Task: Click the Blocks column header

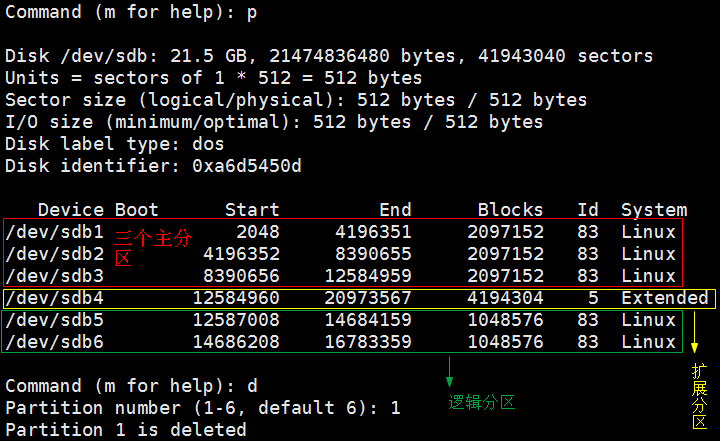Action: click(x=511, y=210)
